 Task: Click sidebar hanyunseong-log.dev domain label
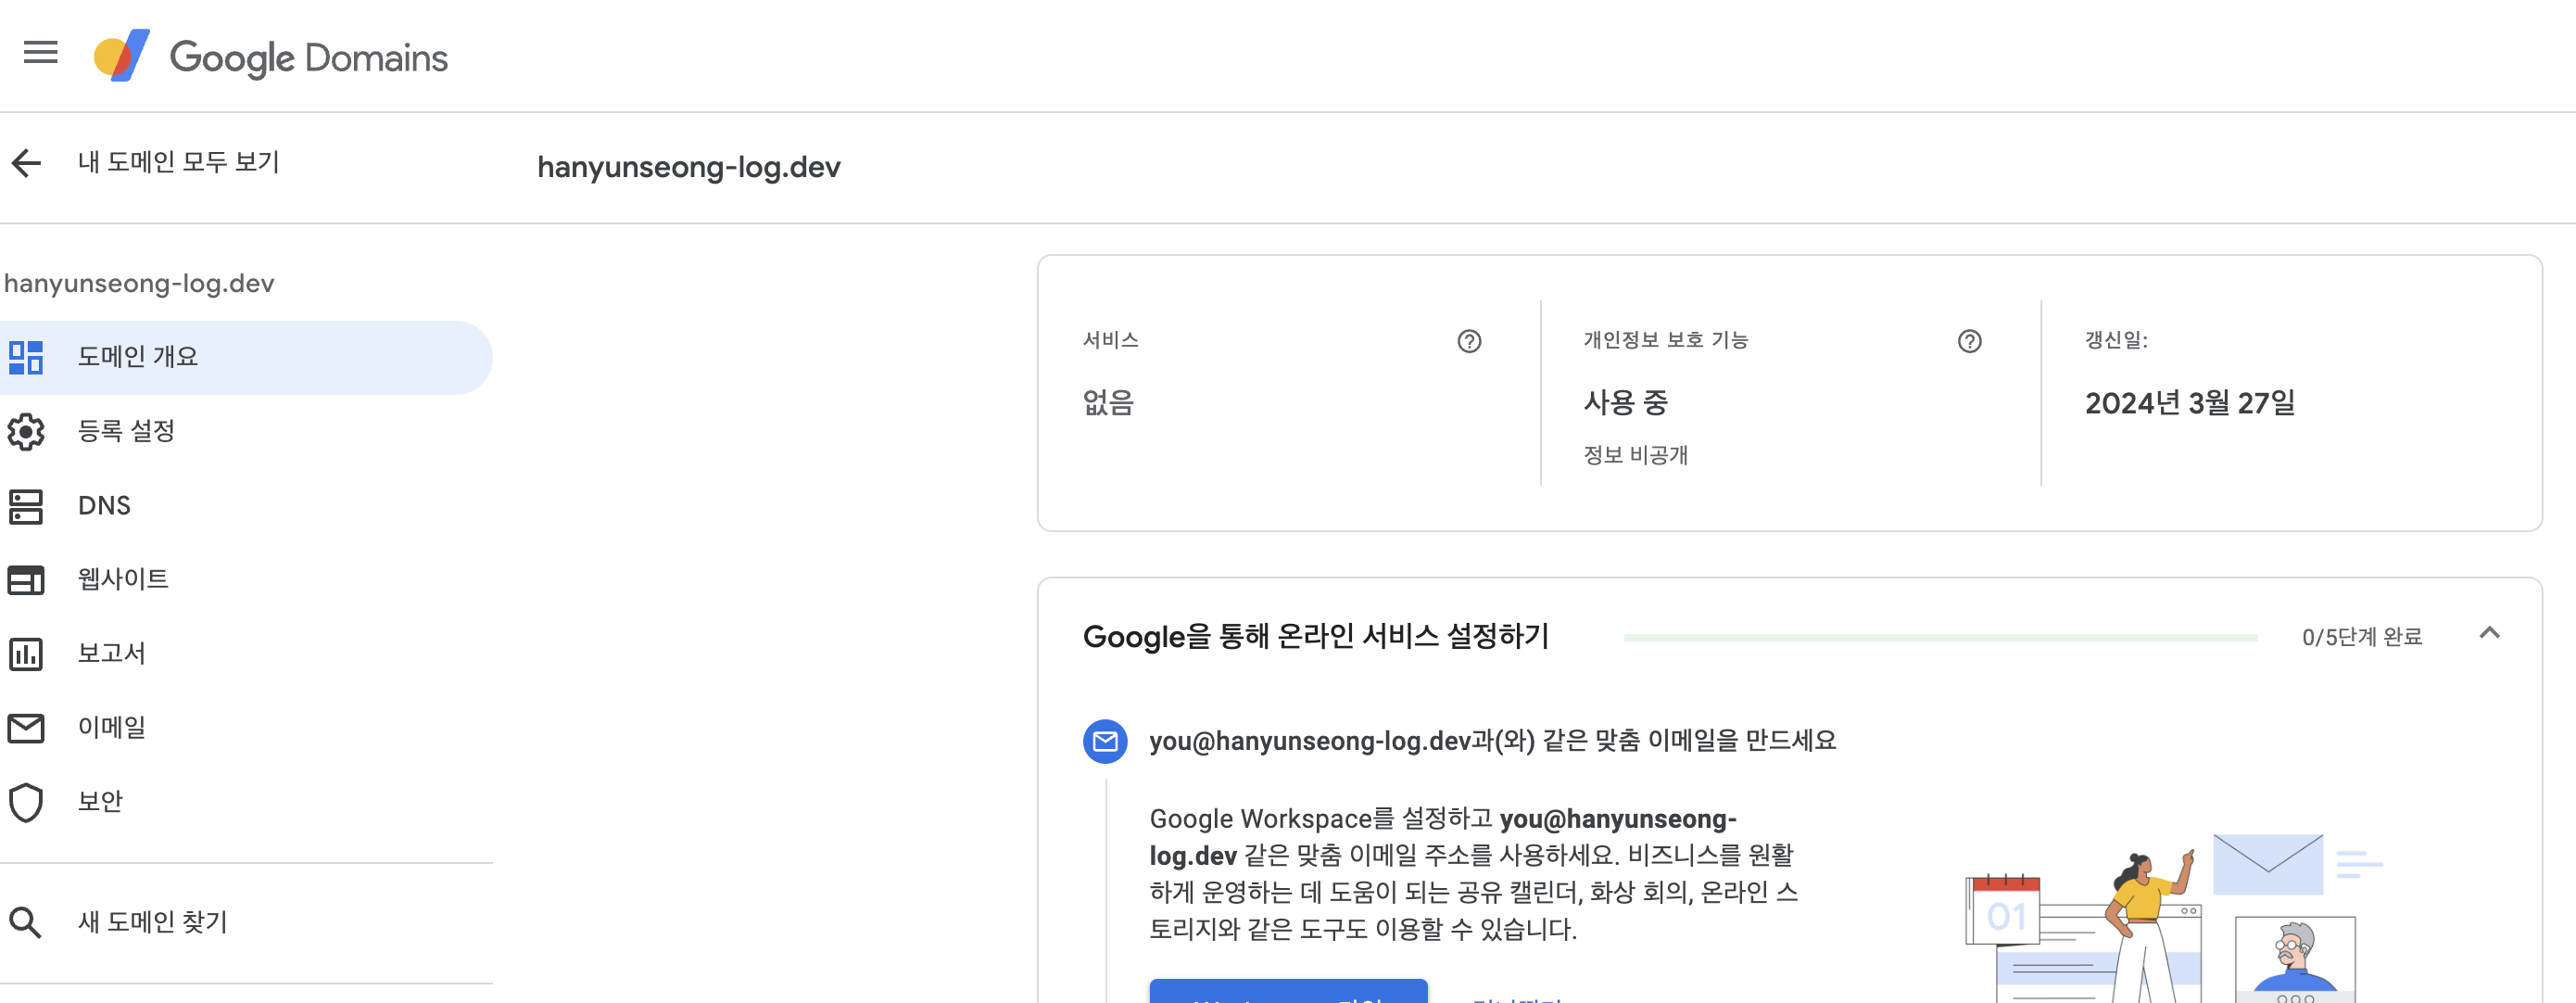click(139, 284)
